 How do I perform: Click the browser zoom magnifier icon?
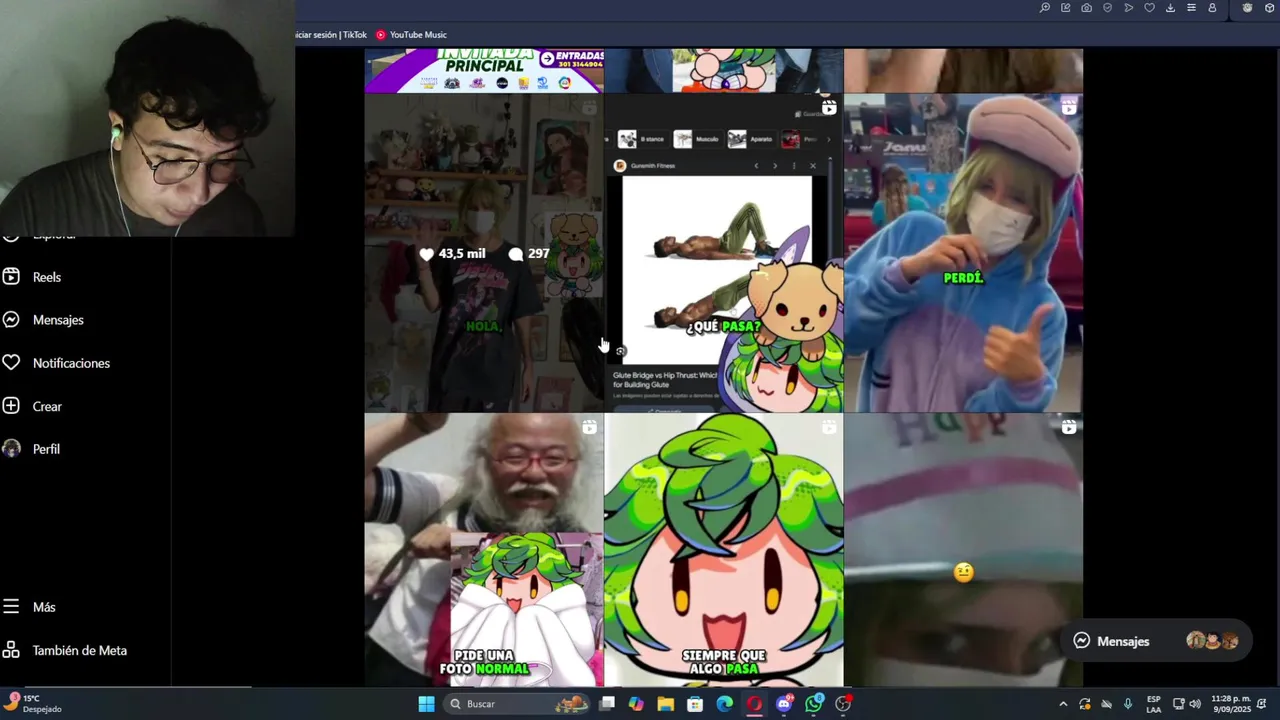1045,8
